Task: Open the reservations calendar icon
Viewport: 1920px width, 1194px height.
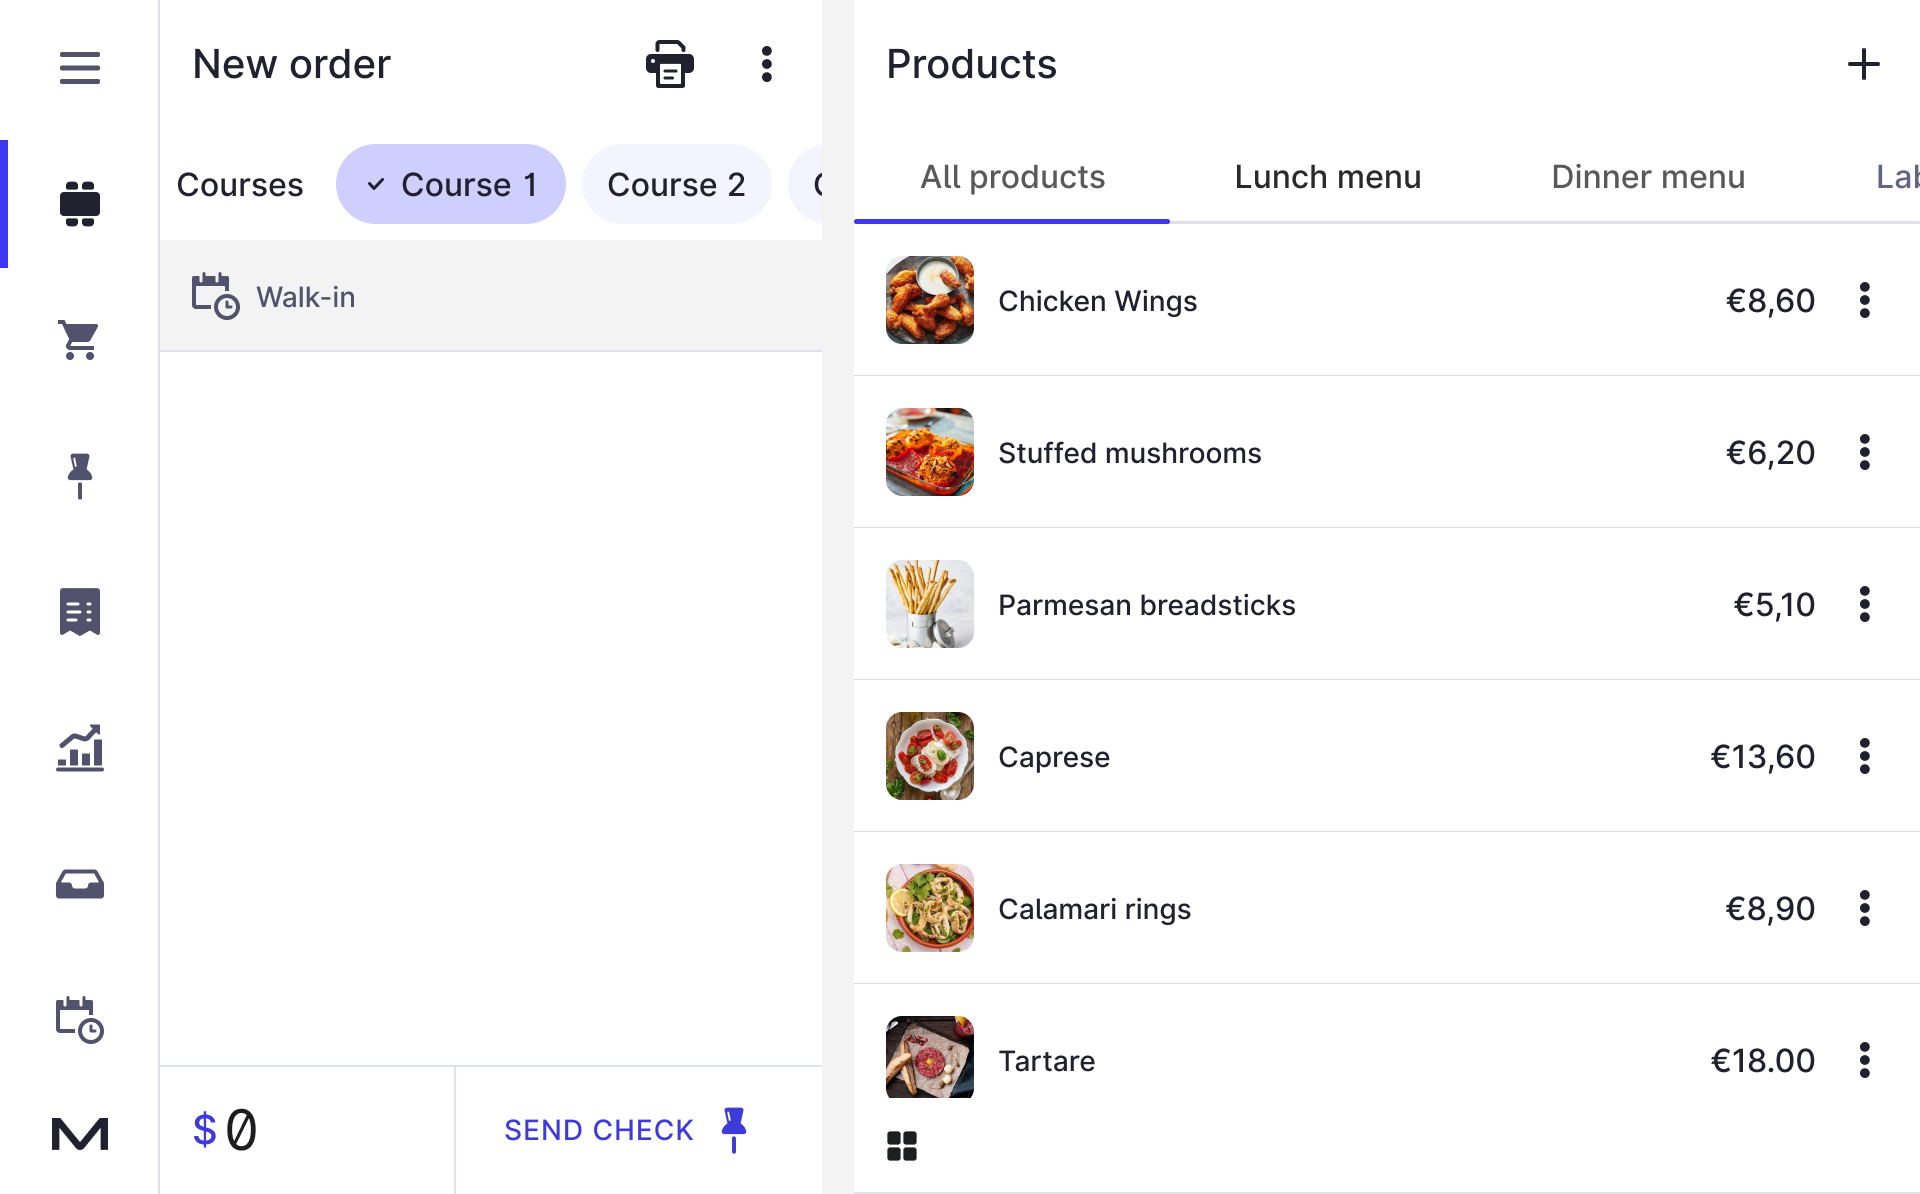Action: [x=79, y=1020]
